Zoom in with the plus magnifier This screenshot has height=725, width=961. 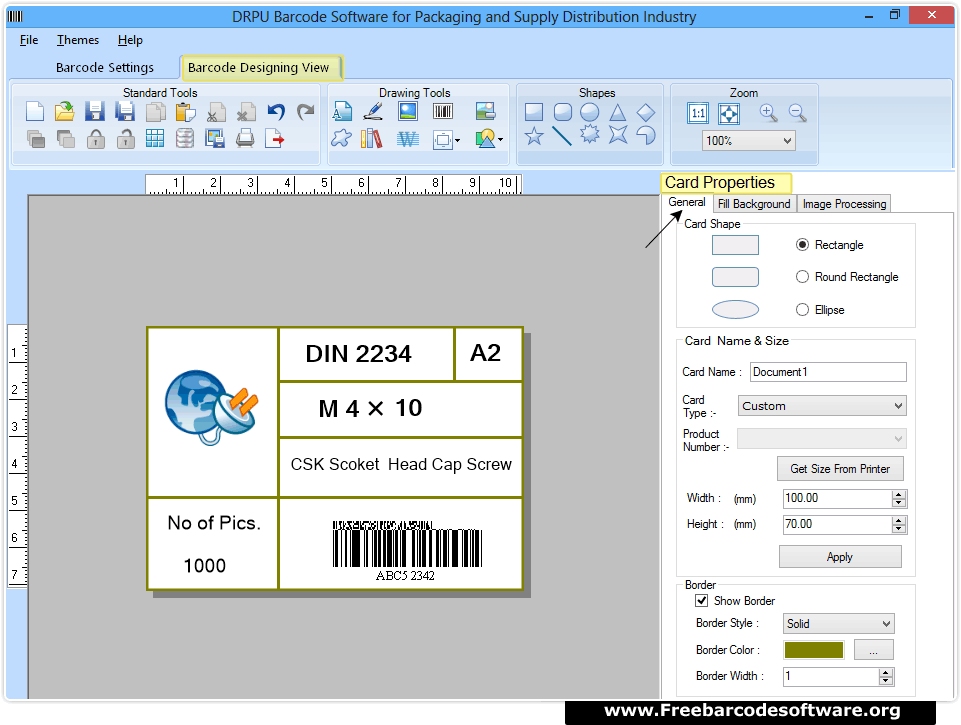(x=768, y=113)
